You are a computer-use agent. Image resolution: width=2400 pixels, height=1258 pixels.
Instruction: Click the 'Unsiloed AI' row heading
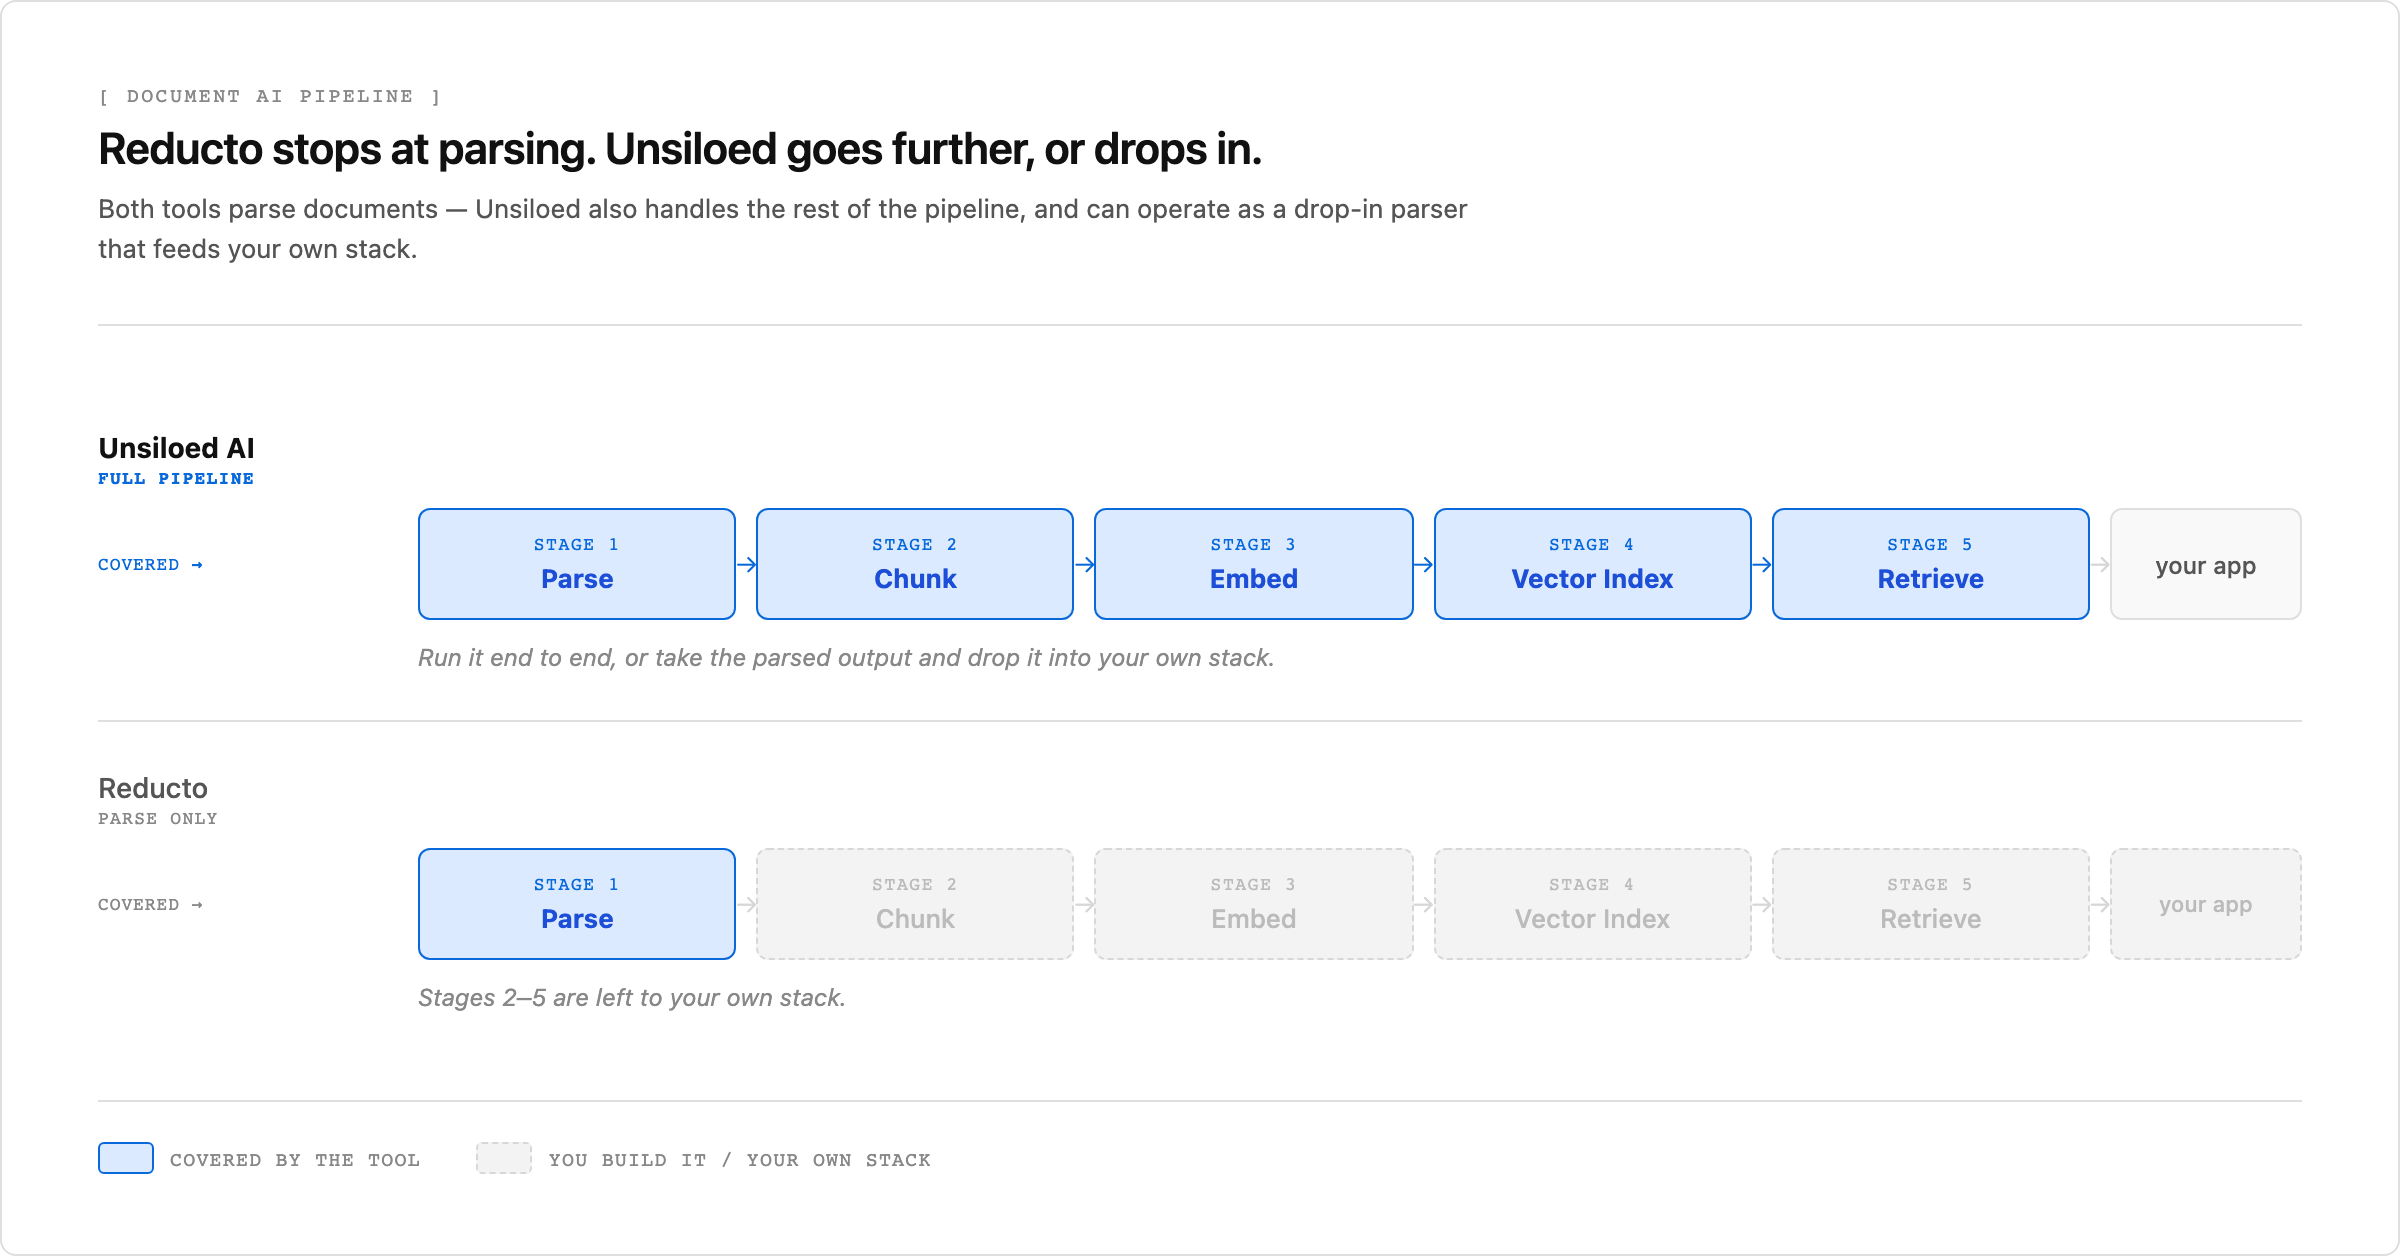point(176,448)
